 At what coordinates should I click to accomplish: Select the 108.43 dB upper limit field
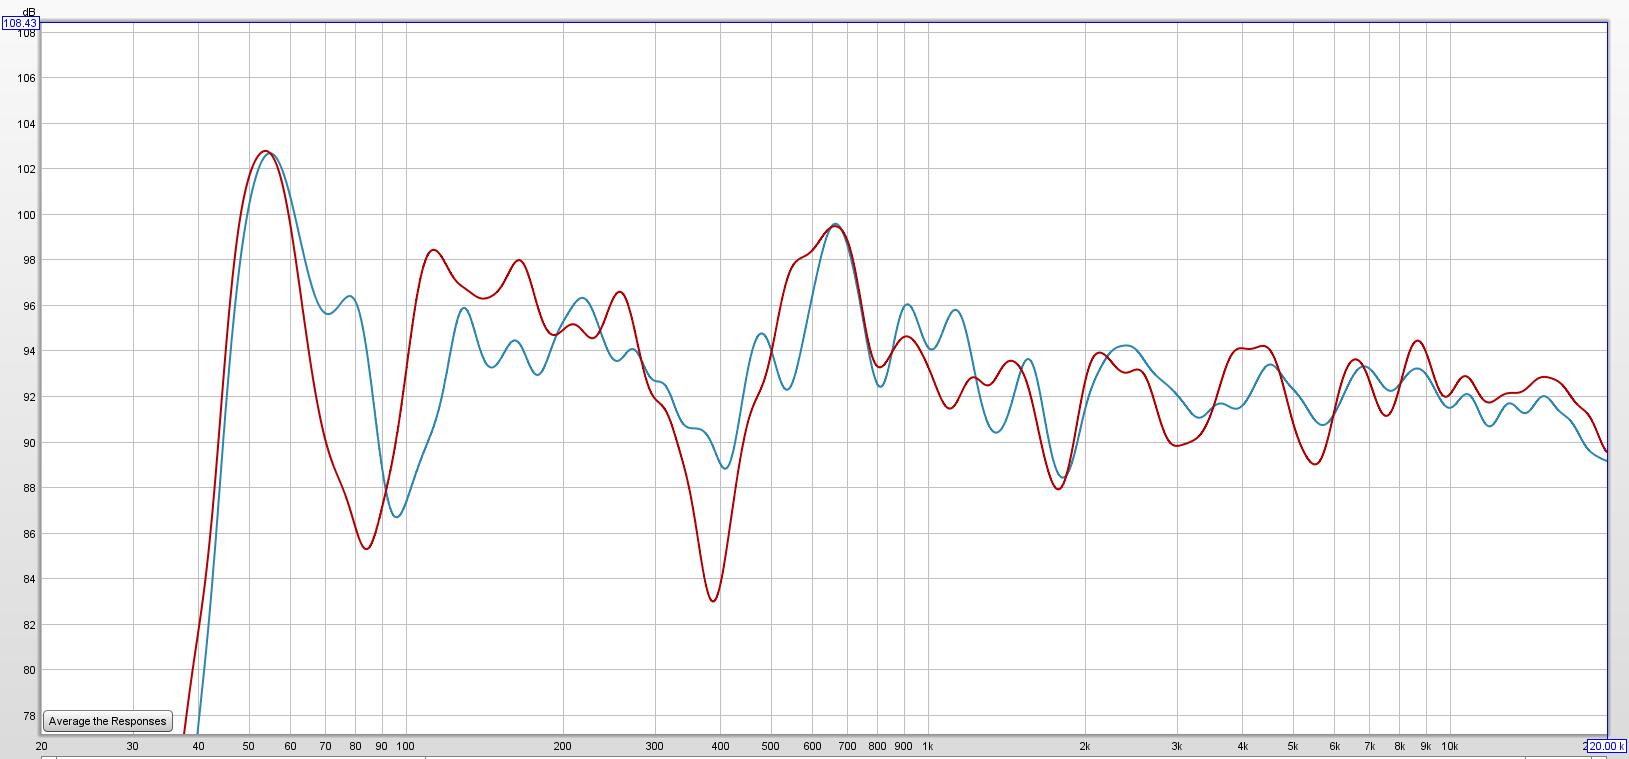[20, 22]
